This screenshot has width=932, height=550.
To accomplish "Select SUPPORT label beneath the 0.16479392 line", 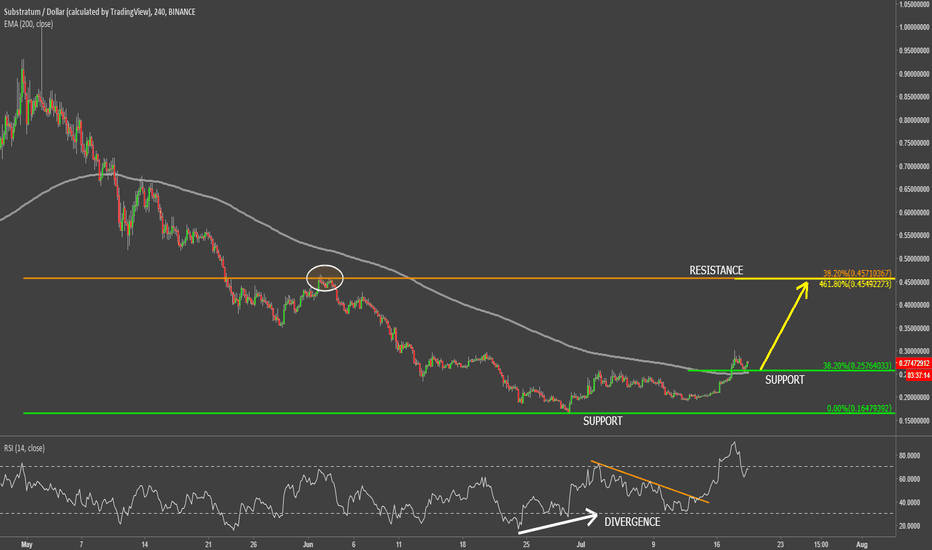I will click(603, 420).
